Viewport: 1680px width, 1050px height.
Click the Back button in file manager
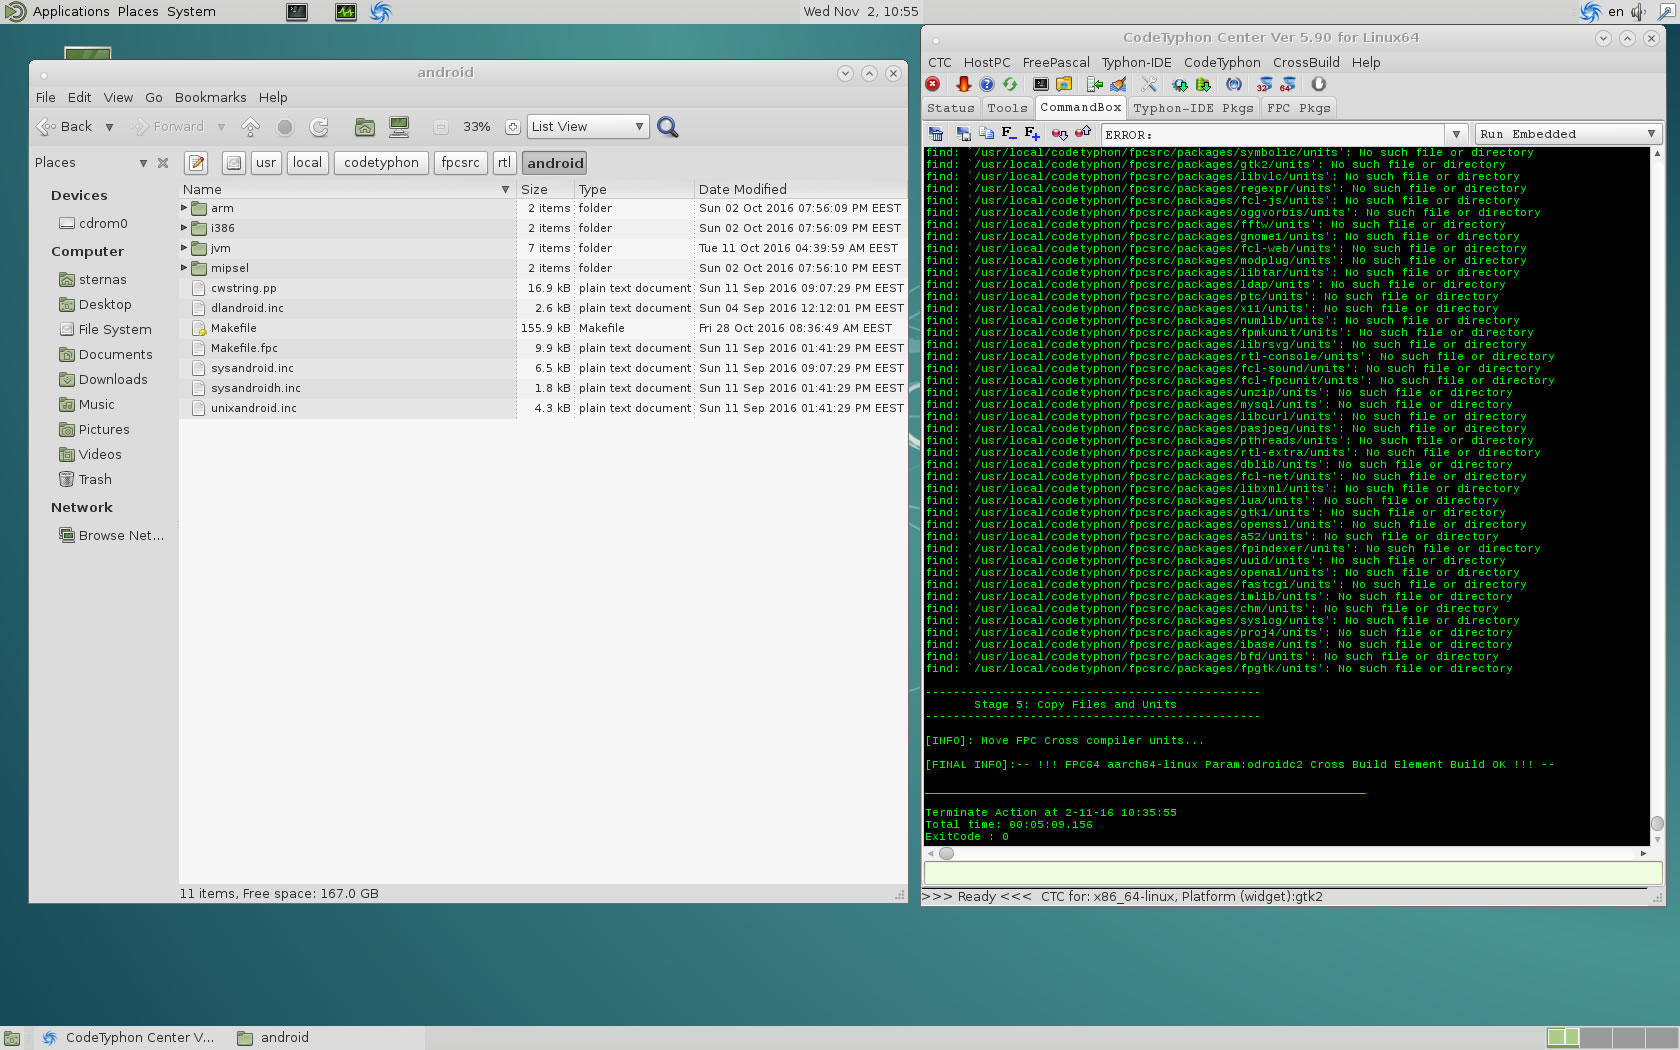[x=66, y=127]
